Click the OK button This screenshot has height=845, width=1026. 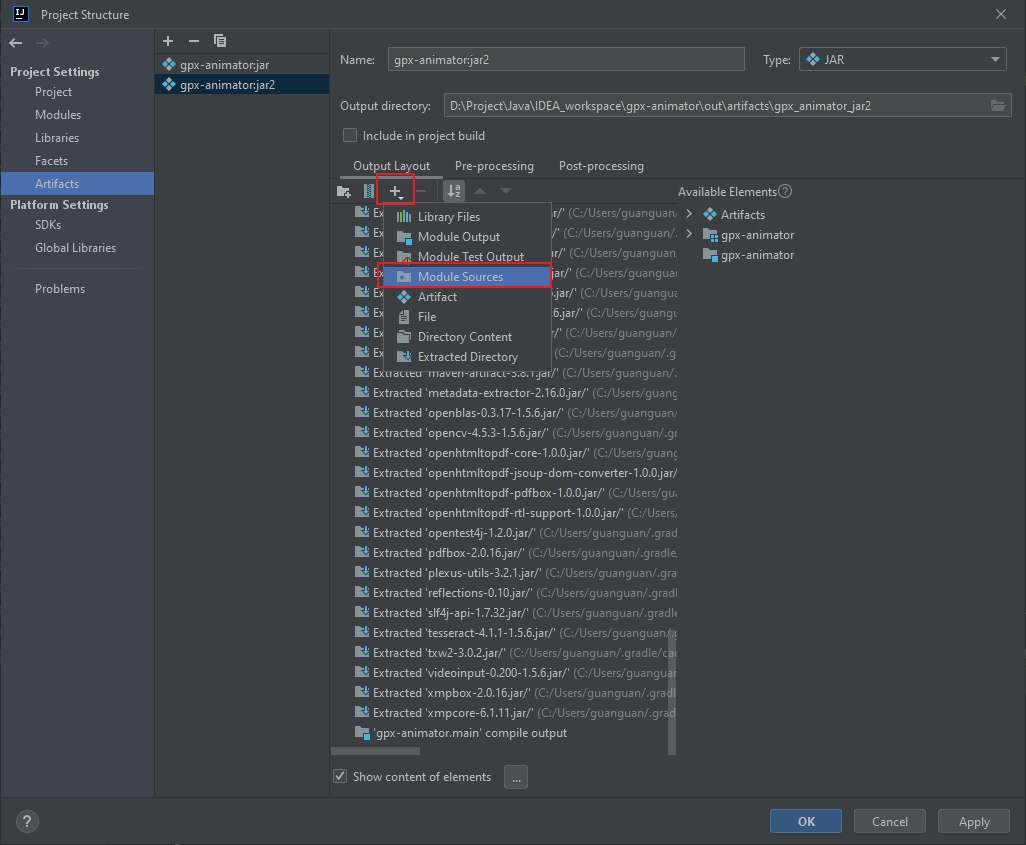tap(805, 821)
